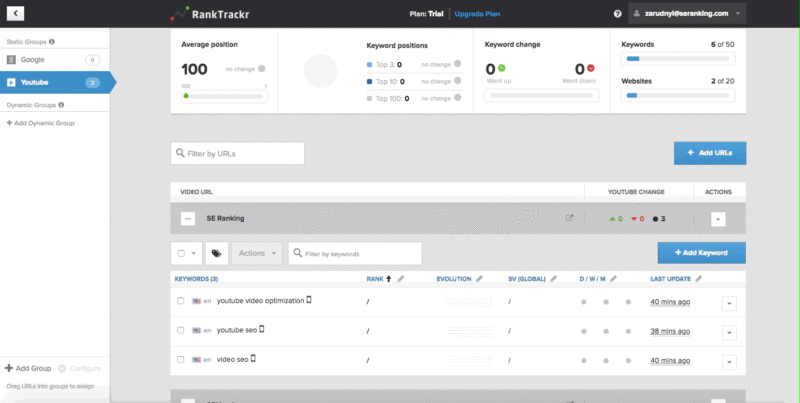The image size is (800, 403).
Task: Click the tags icon button
Action: (x=215, y=253)
